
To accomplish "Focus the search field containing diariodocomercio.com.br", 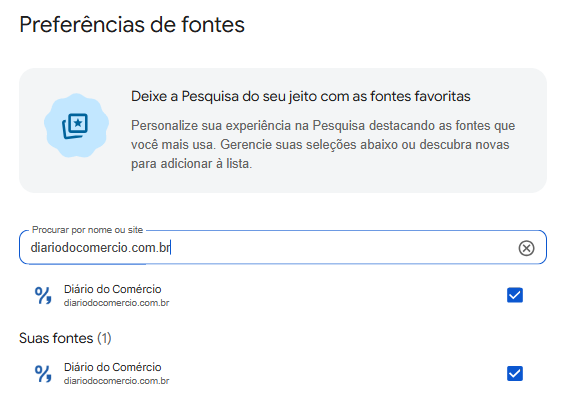I will point(283,248).
